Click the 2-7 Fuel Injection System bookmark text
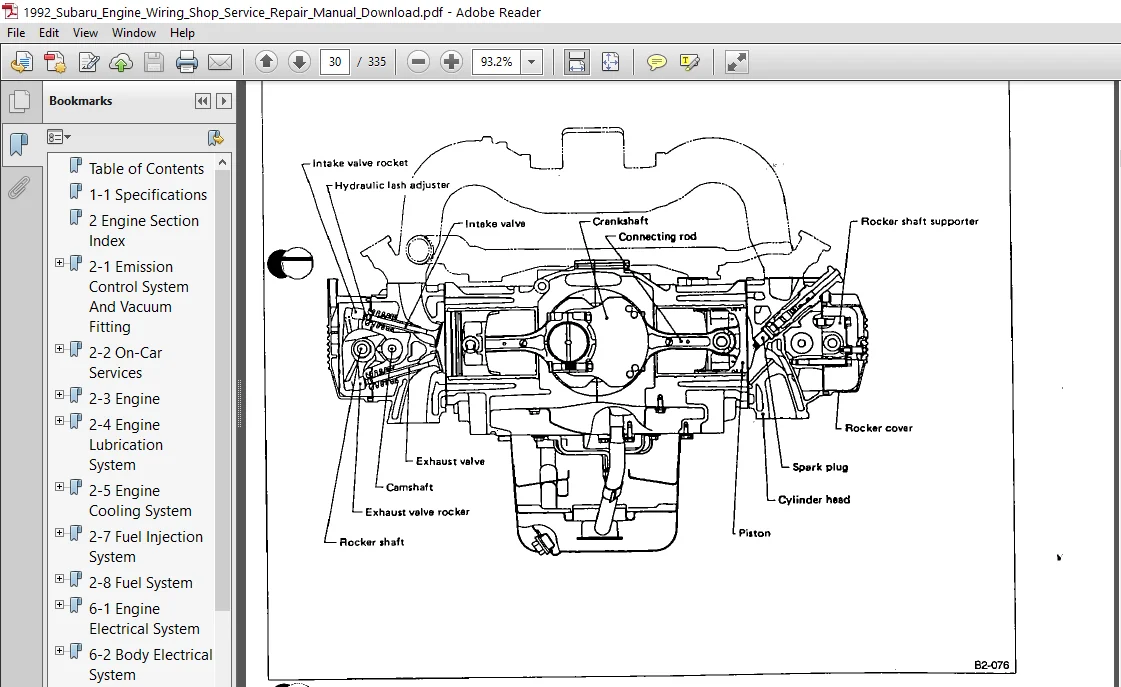 [x=146, y=546]
